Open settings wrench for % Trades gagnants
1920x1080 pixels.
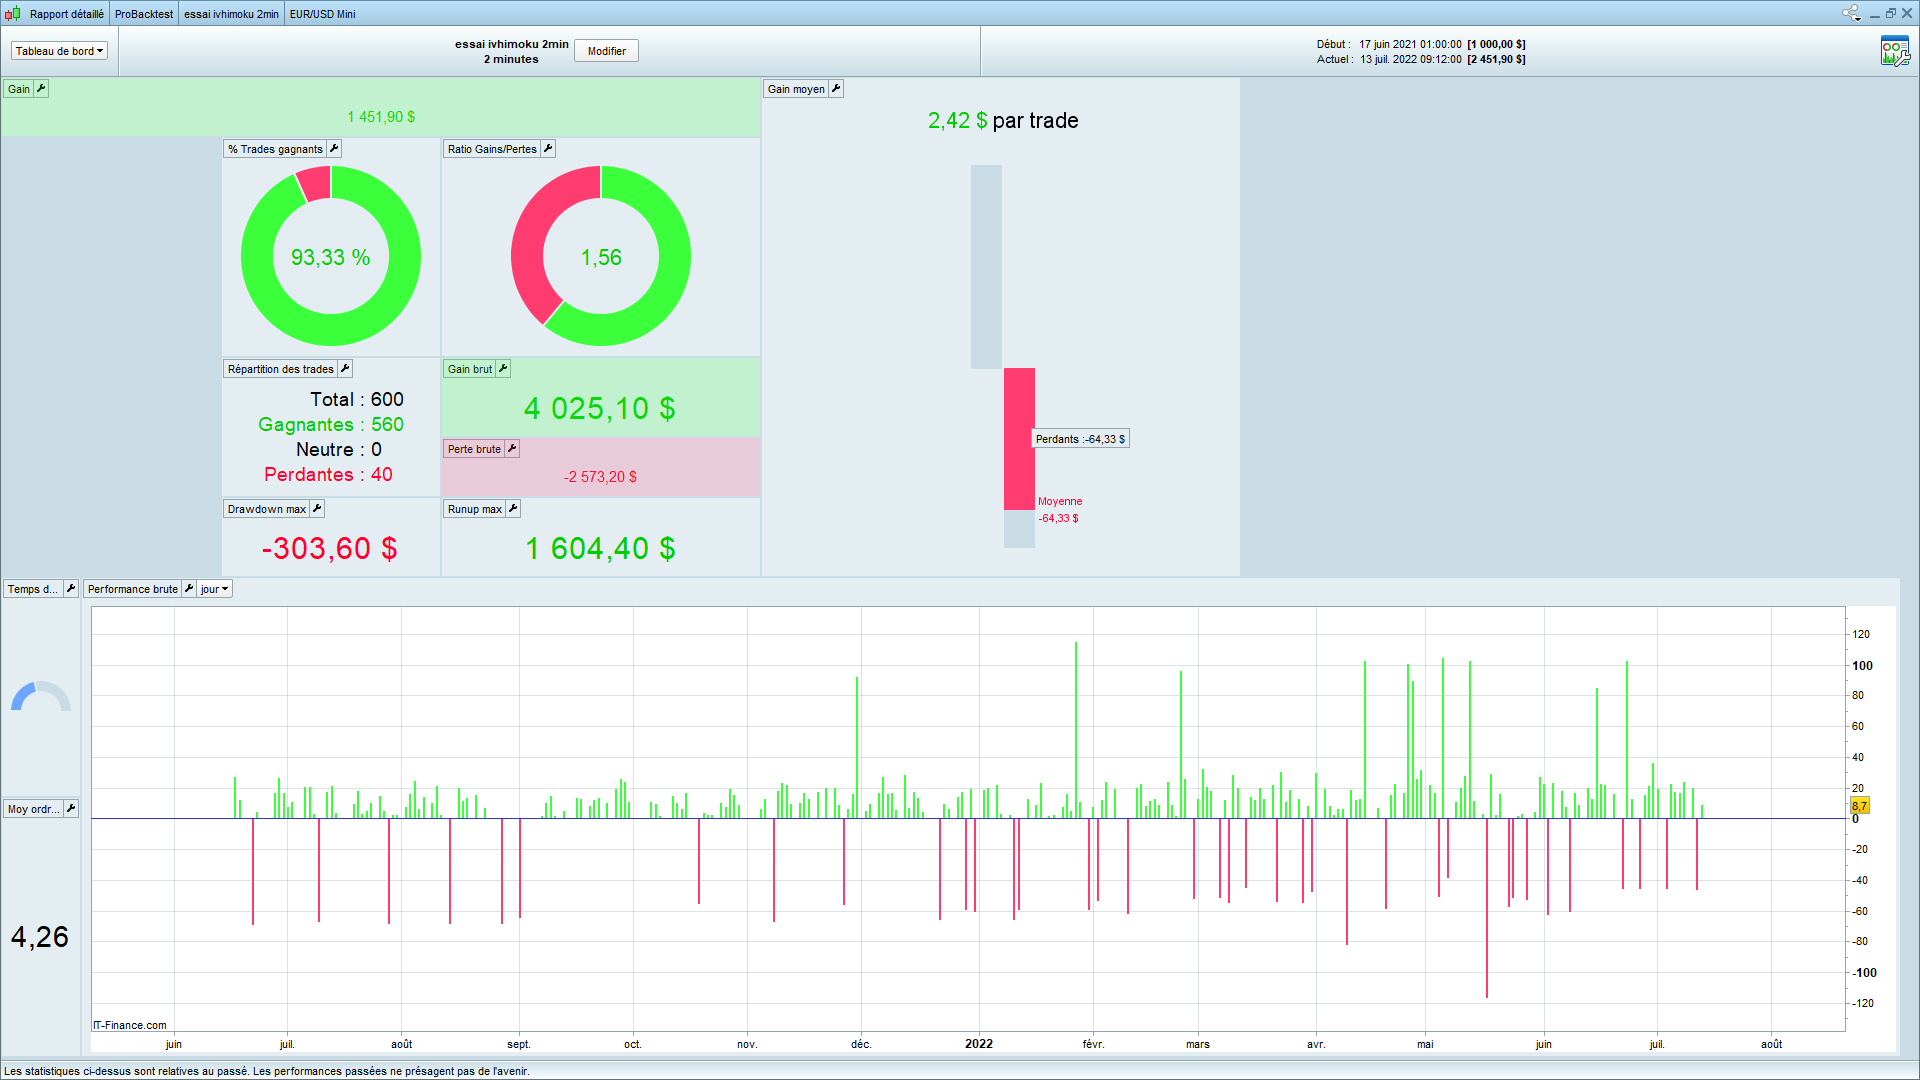click(335, 149)
